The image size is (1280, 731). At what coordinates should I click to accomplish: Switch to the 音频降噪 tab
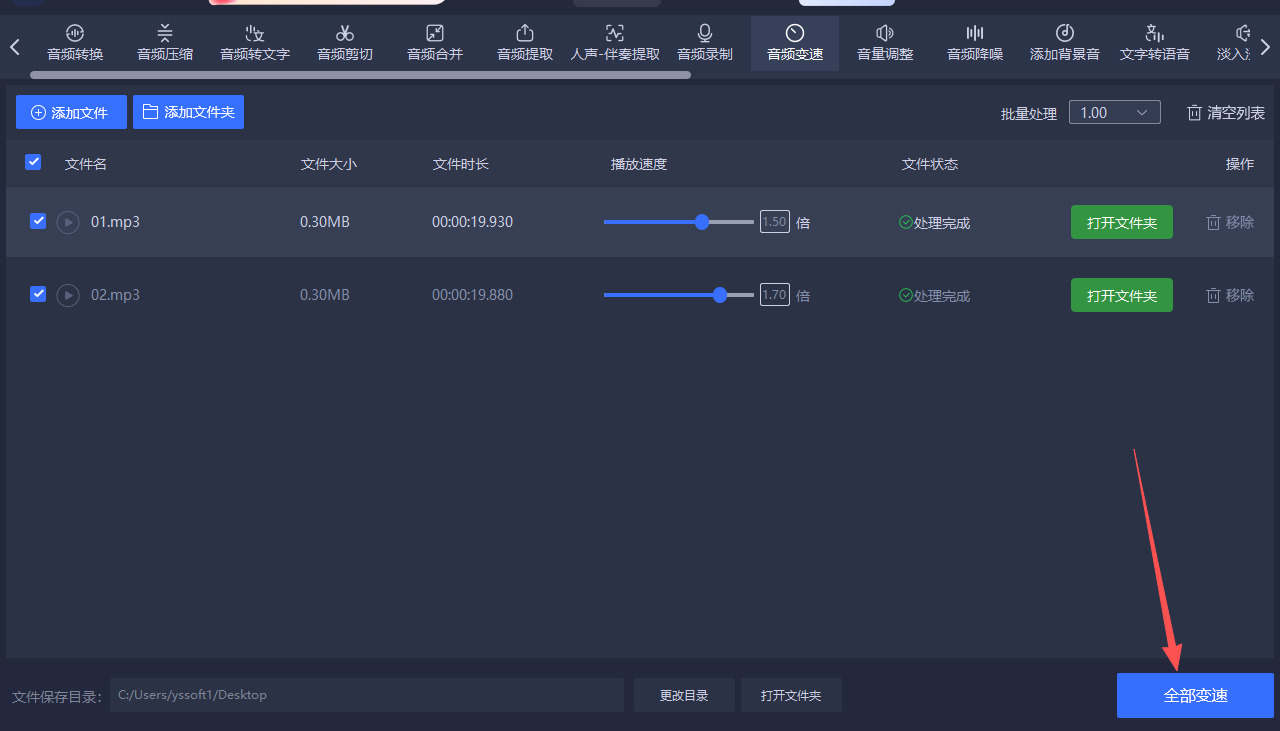tap(975, 43)
